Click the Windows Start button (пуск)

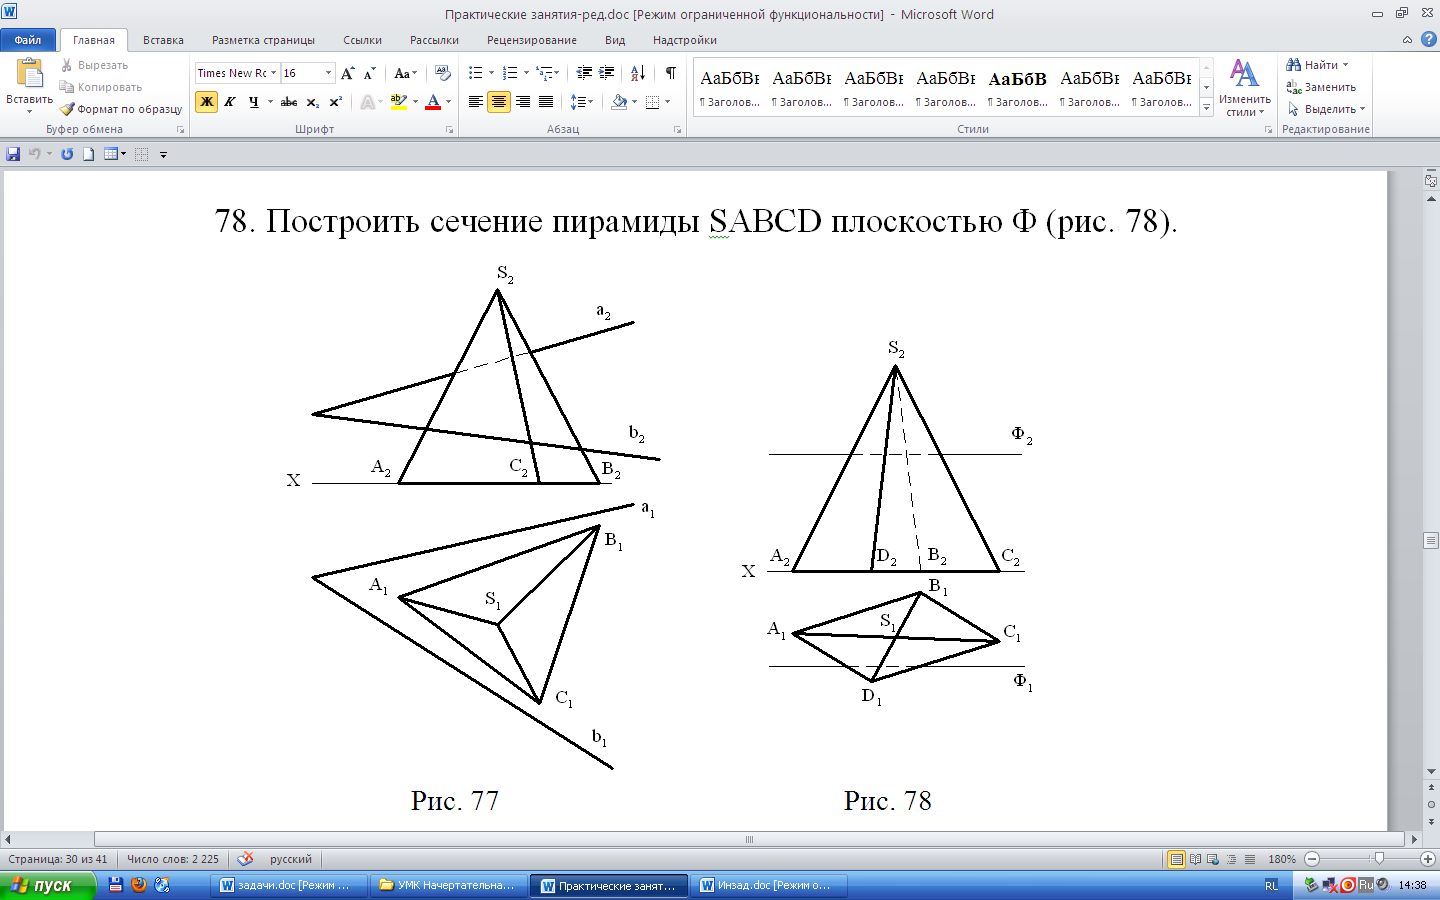[x=48, y=885]
